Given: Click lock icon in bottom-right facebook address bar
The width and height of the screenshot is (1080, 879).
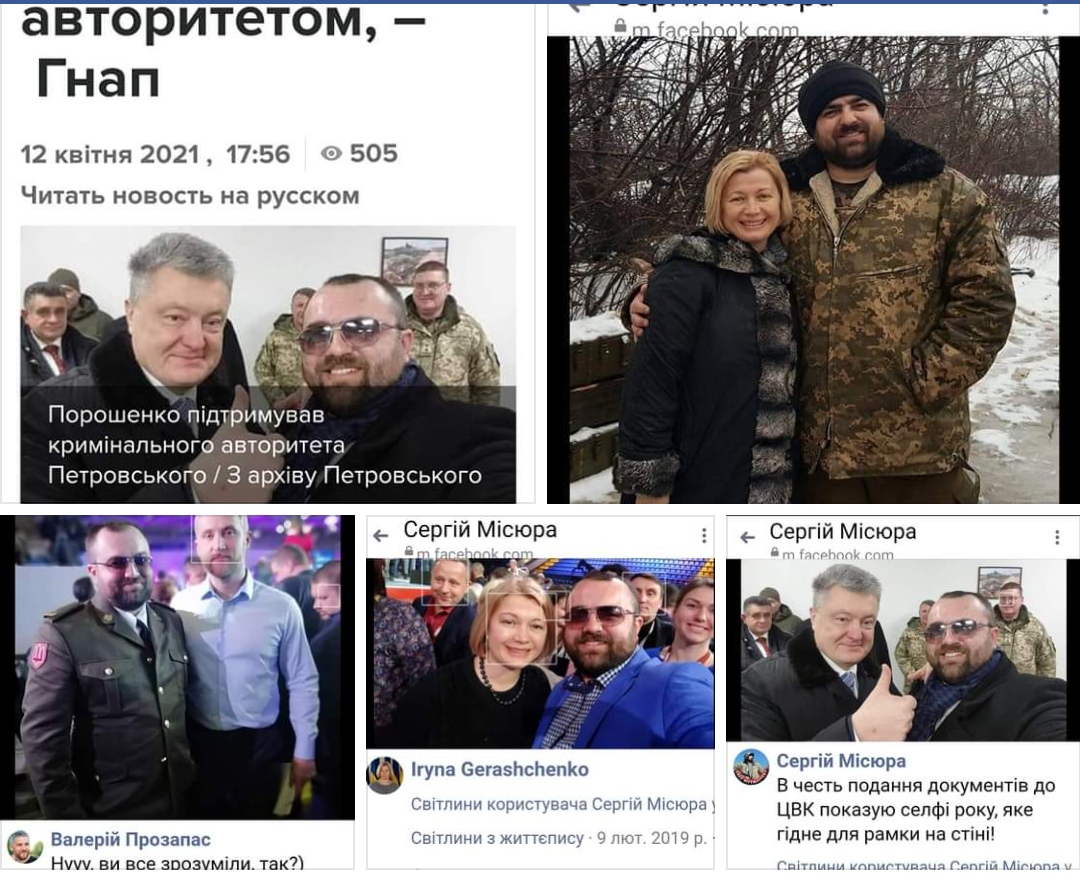Looking at the screenshot, I should pyautogui.click(x=774, y=552).
